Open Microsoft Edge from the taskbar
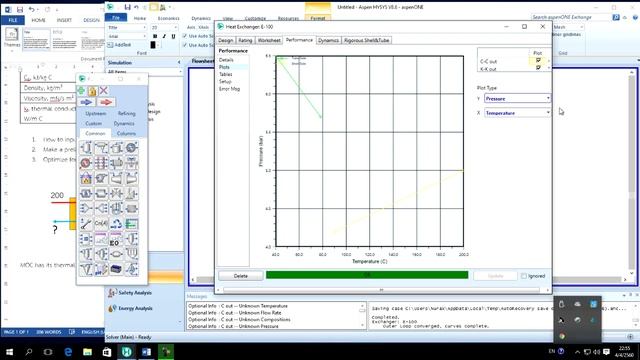This screenshot has width=640, height=360. [68, 351]
